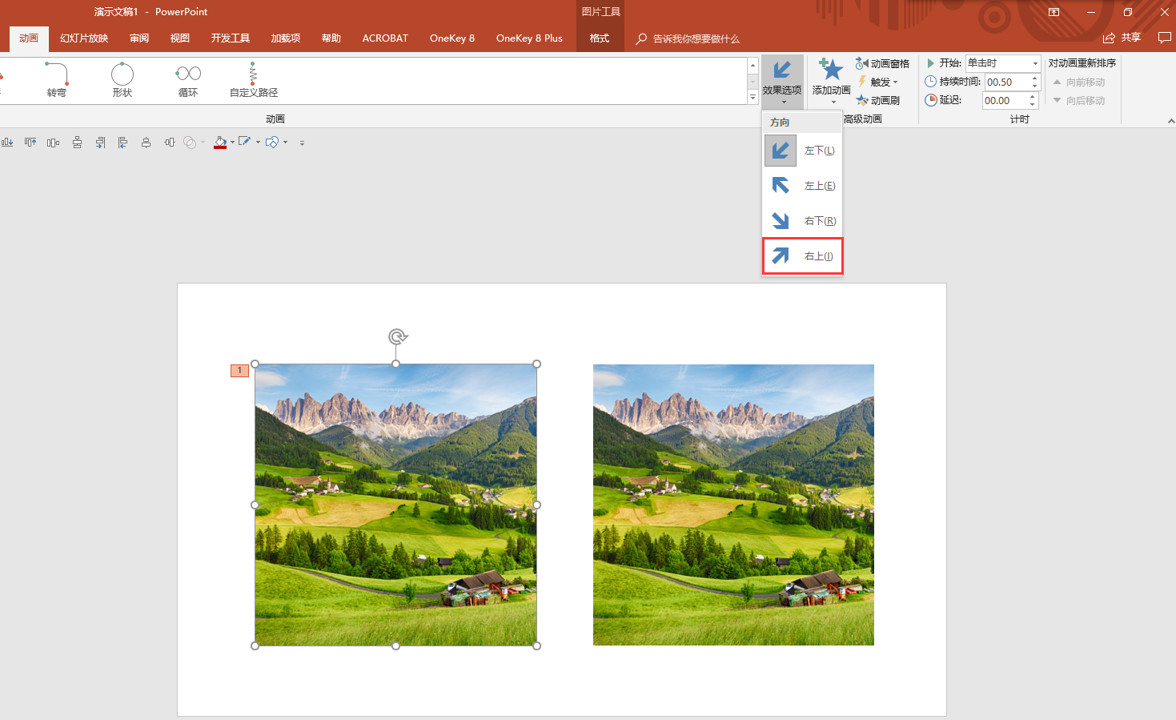The image size is (1176, 720).
Task: Switch to the 帮助 tab
Action: (x=331, y=38)
